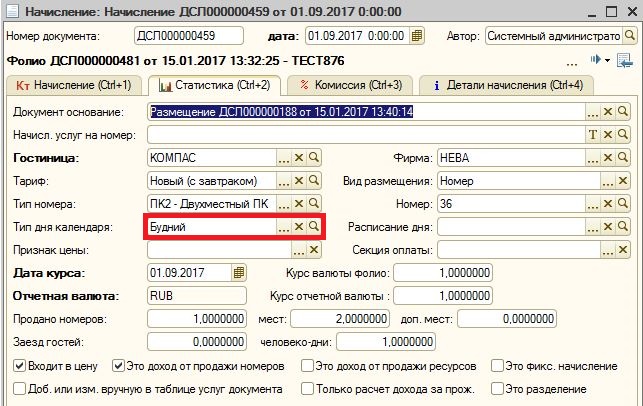Open selection for Расписание дня field
The image size is (643, 406).
coord(593,226)
